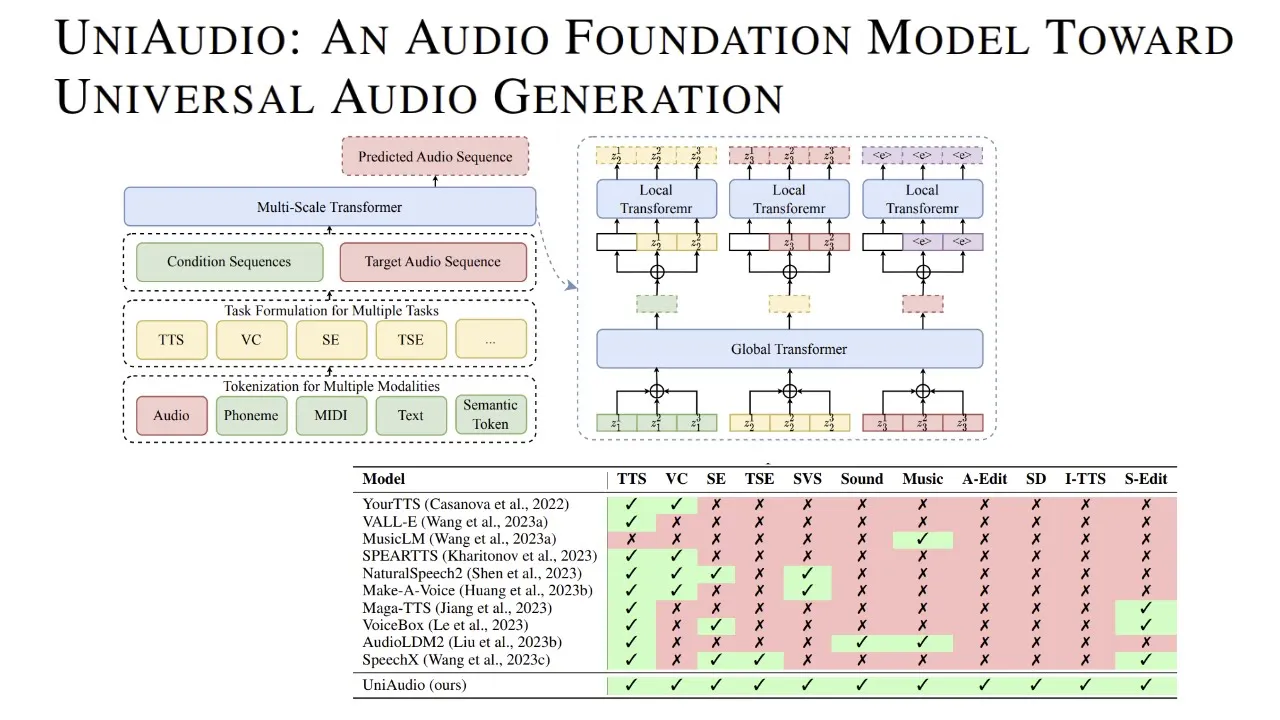This screenshot has height=720, width=1280.
Task: Click VoiceBox's SE checkmark cell
Action: pos(716,626)
